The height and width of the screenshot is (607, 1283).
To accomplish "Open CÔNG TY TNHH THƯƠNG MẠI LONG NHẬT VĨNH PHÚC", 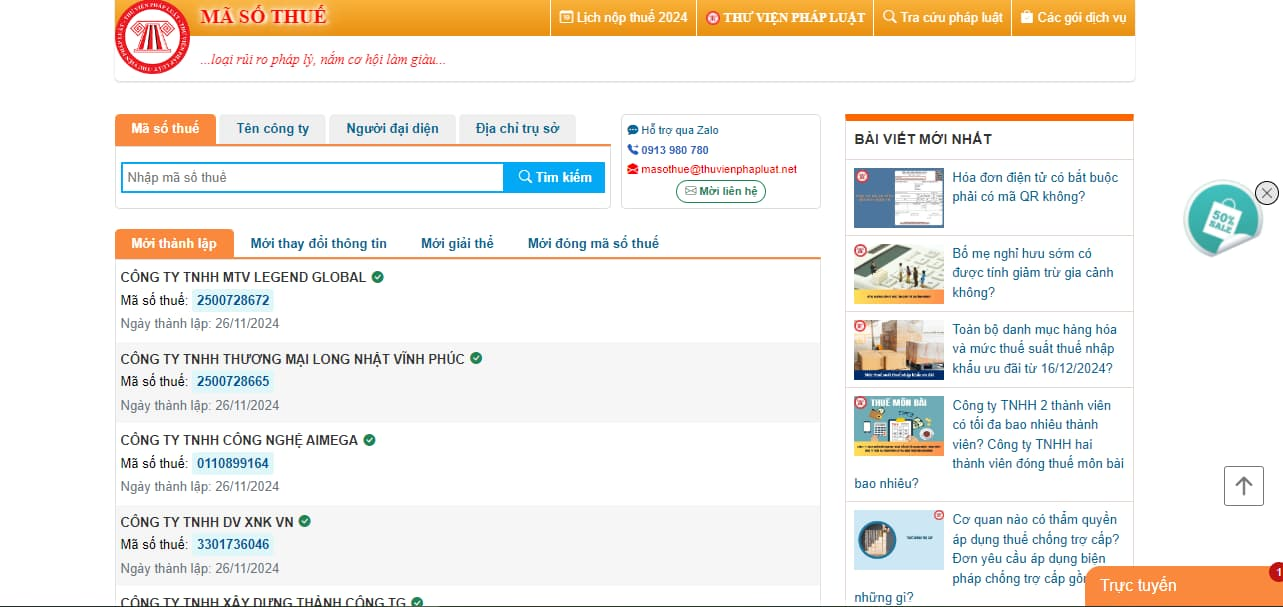I will pyautogui.click(x=292, y=358).
